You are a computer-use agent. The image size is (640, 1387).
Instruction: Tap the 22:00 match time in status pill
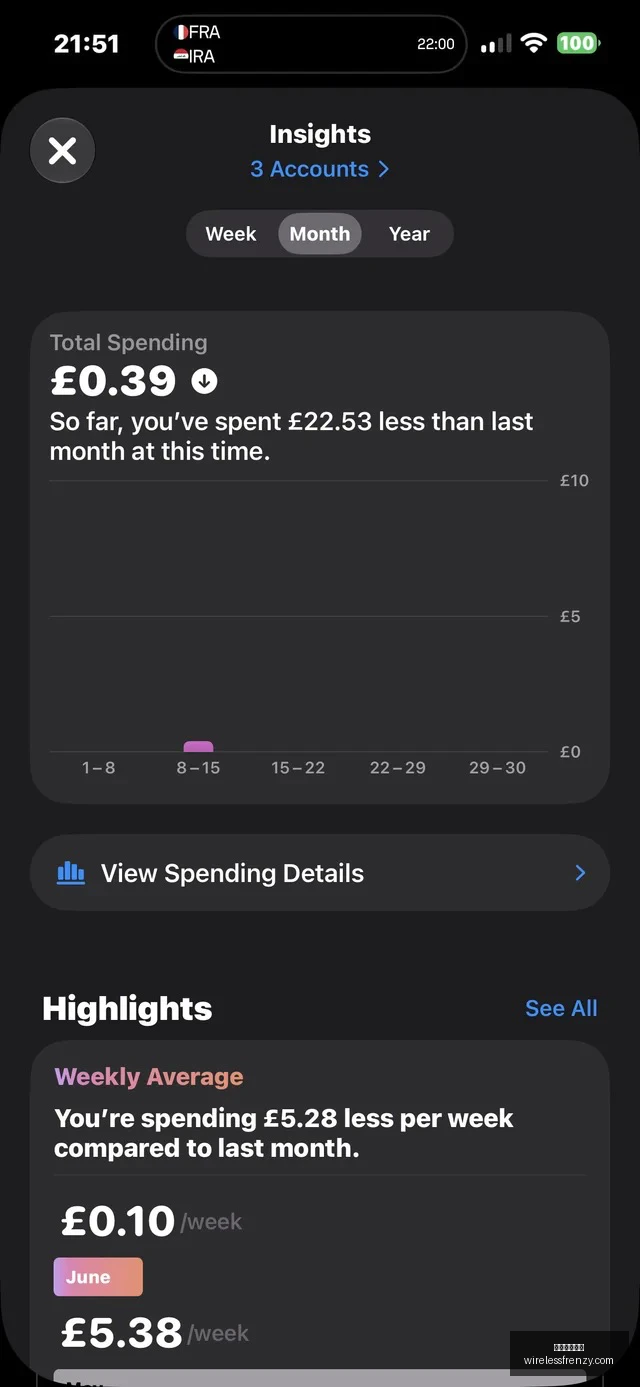tap(436, 44)
